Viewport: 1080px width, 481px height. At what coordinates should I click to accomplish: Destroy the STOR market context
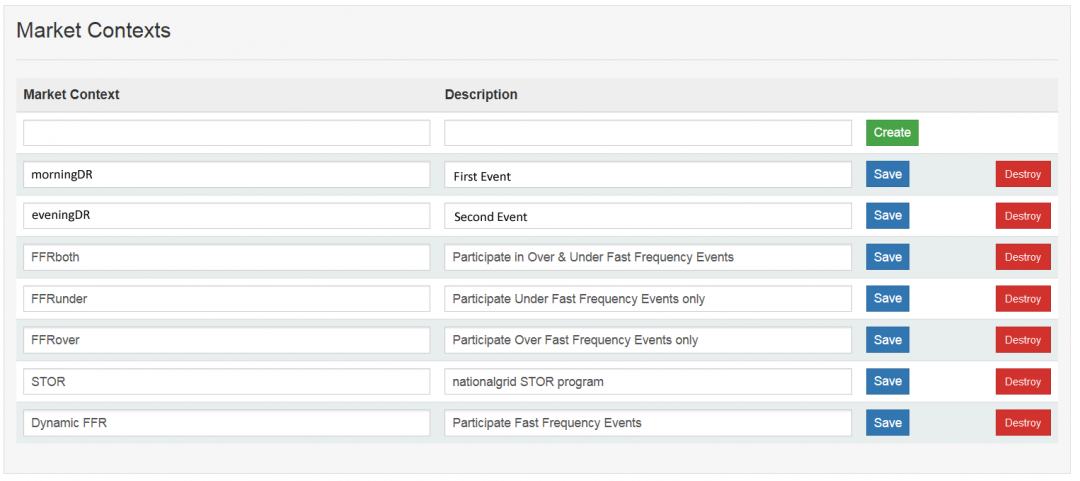1022,382
